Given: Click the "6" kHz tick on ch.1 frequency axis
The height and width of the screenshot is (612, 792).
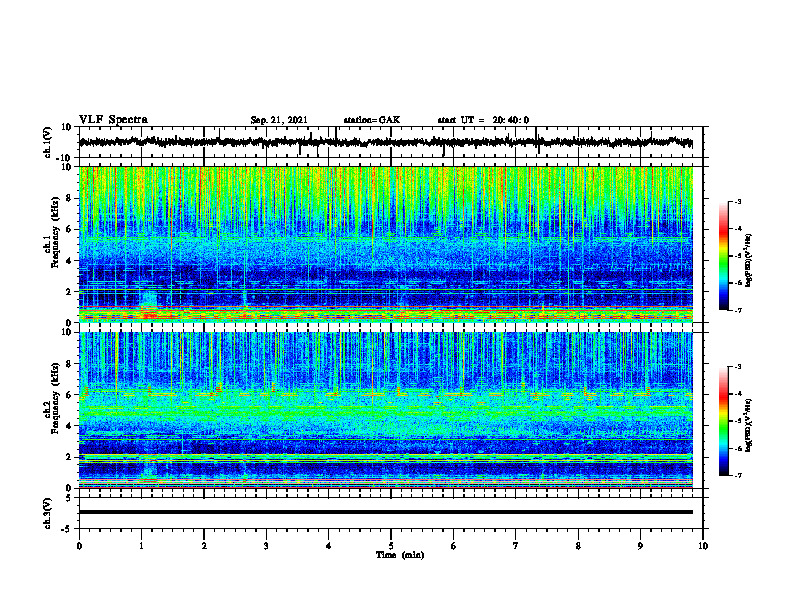Looking at the screenshot, I should (x=69, y=230).
